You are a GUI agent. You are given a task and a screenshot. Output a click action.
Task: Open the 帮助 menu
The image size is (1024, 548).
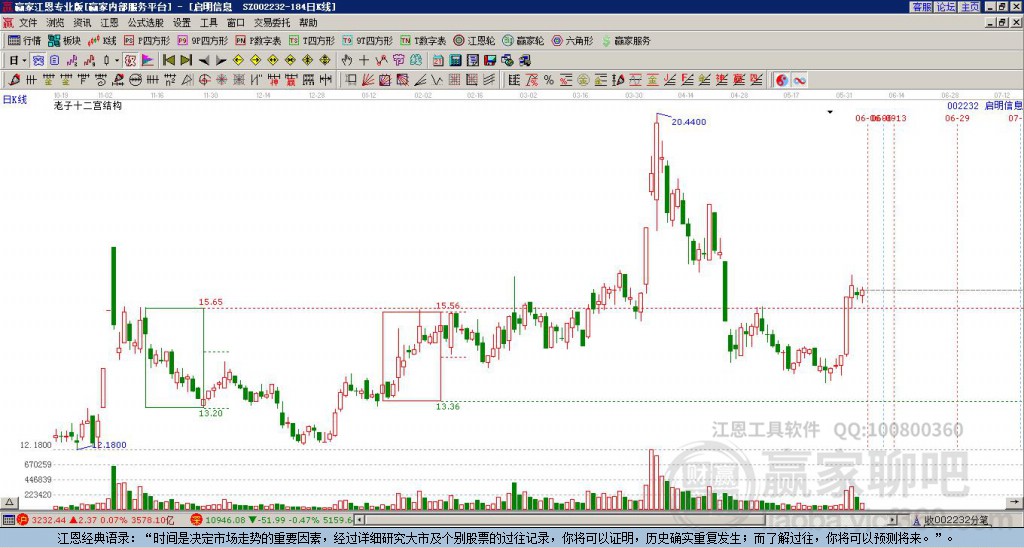coord(308,23)
